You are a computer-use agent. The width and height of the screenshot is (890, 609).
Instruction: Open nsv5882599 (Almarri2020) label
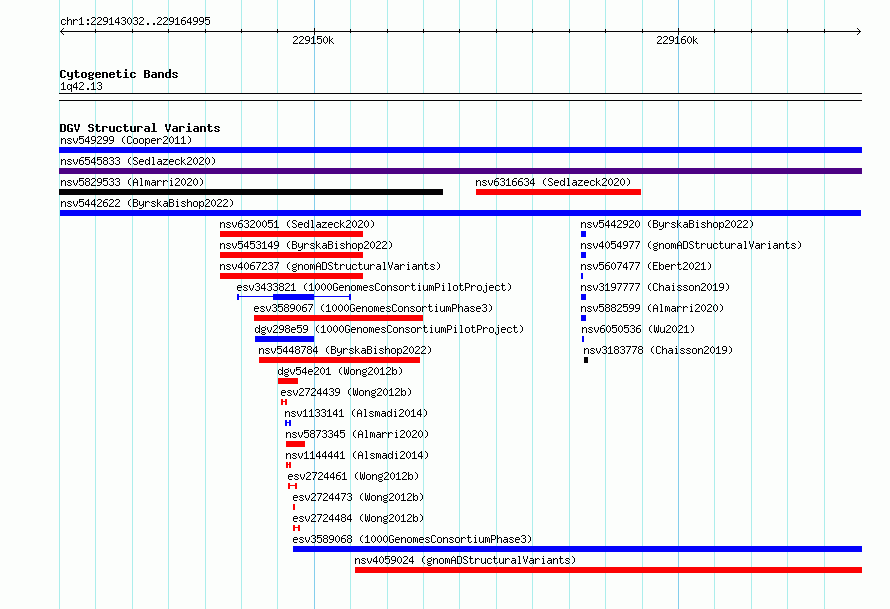pos(652,308)
